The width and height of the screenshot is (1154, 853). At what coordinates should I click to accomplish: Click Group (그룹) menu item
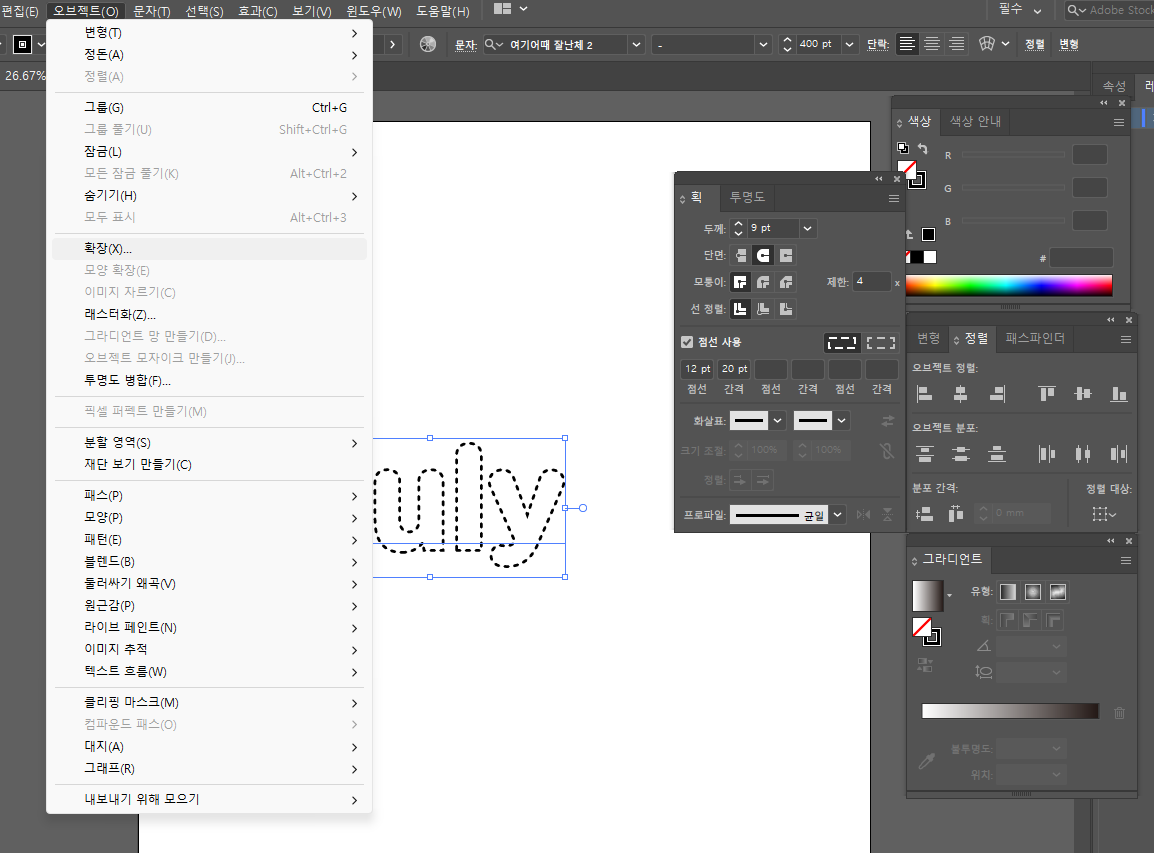tap(210, 107)
